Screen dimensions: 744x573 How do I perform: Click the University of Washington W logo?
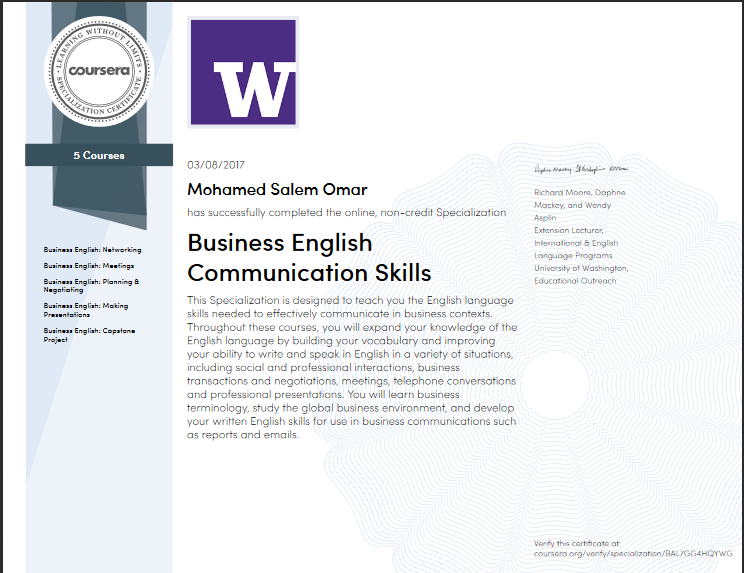(243, 72)
